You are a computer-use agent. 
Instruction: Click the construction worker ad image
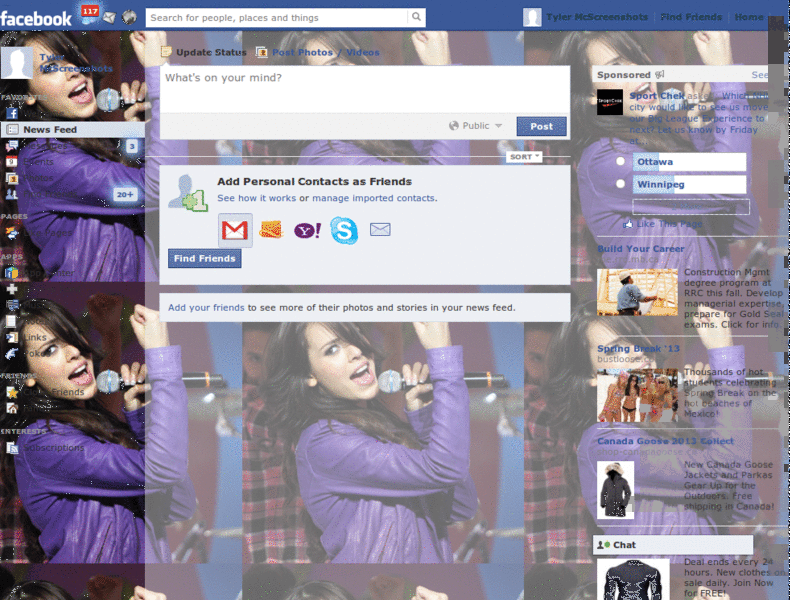click(x=637, y=292)
